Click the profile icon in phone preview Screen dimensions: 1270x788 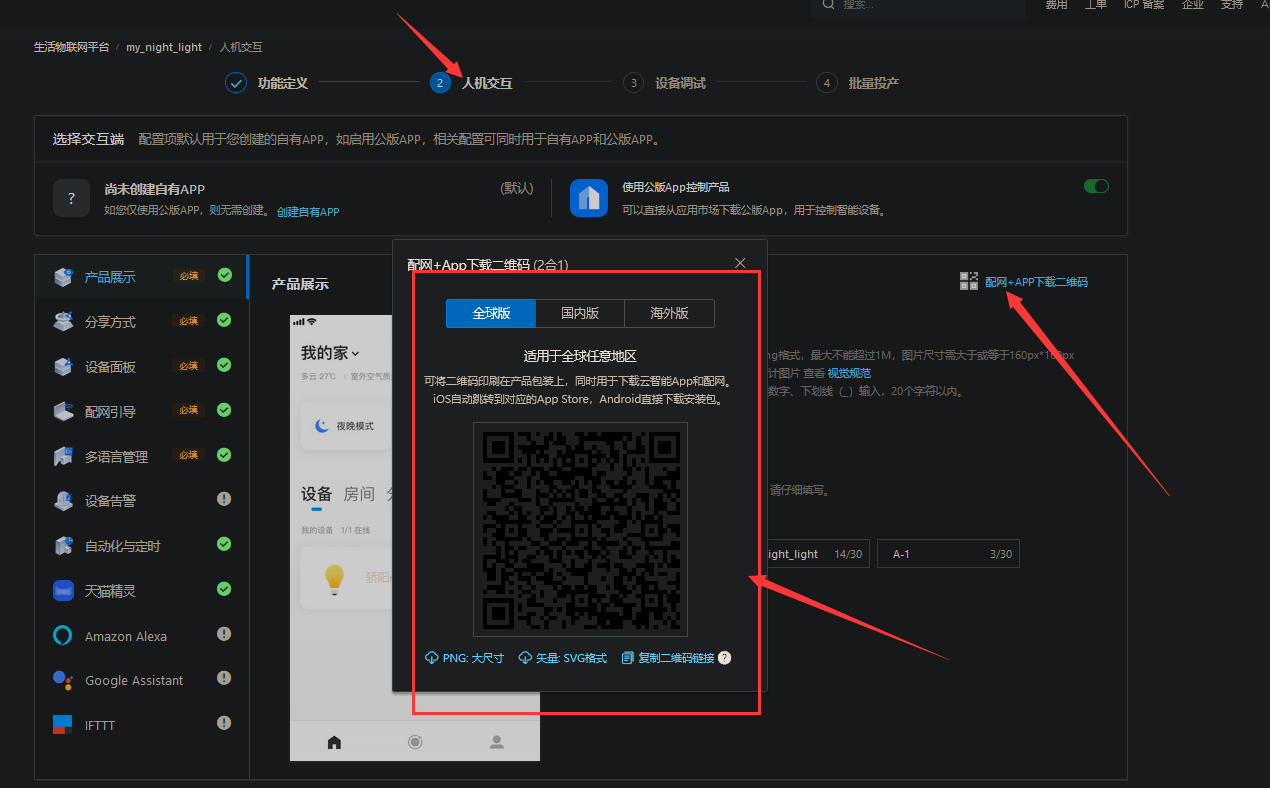pos(496,742)
